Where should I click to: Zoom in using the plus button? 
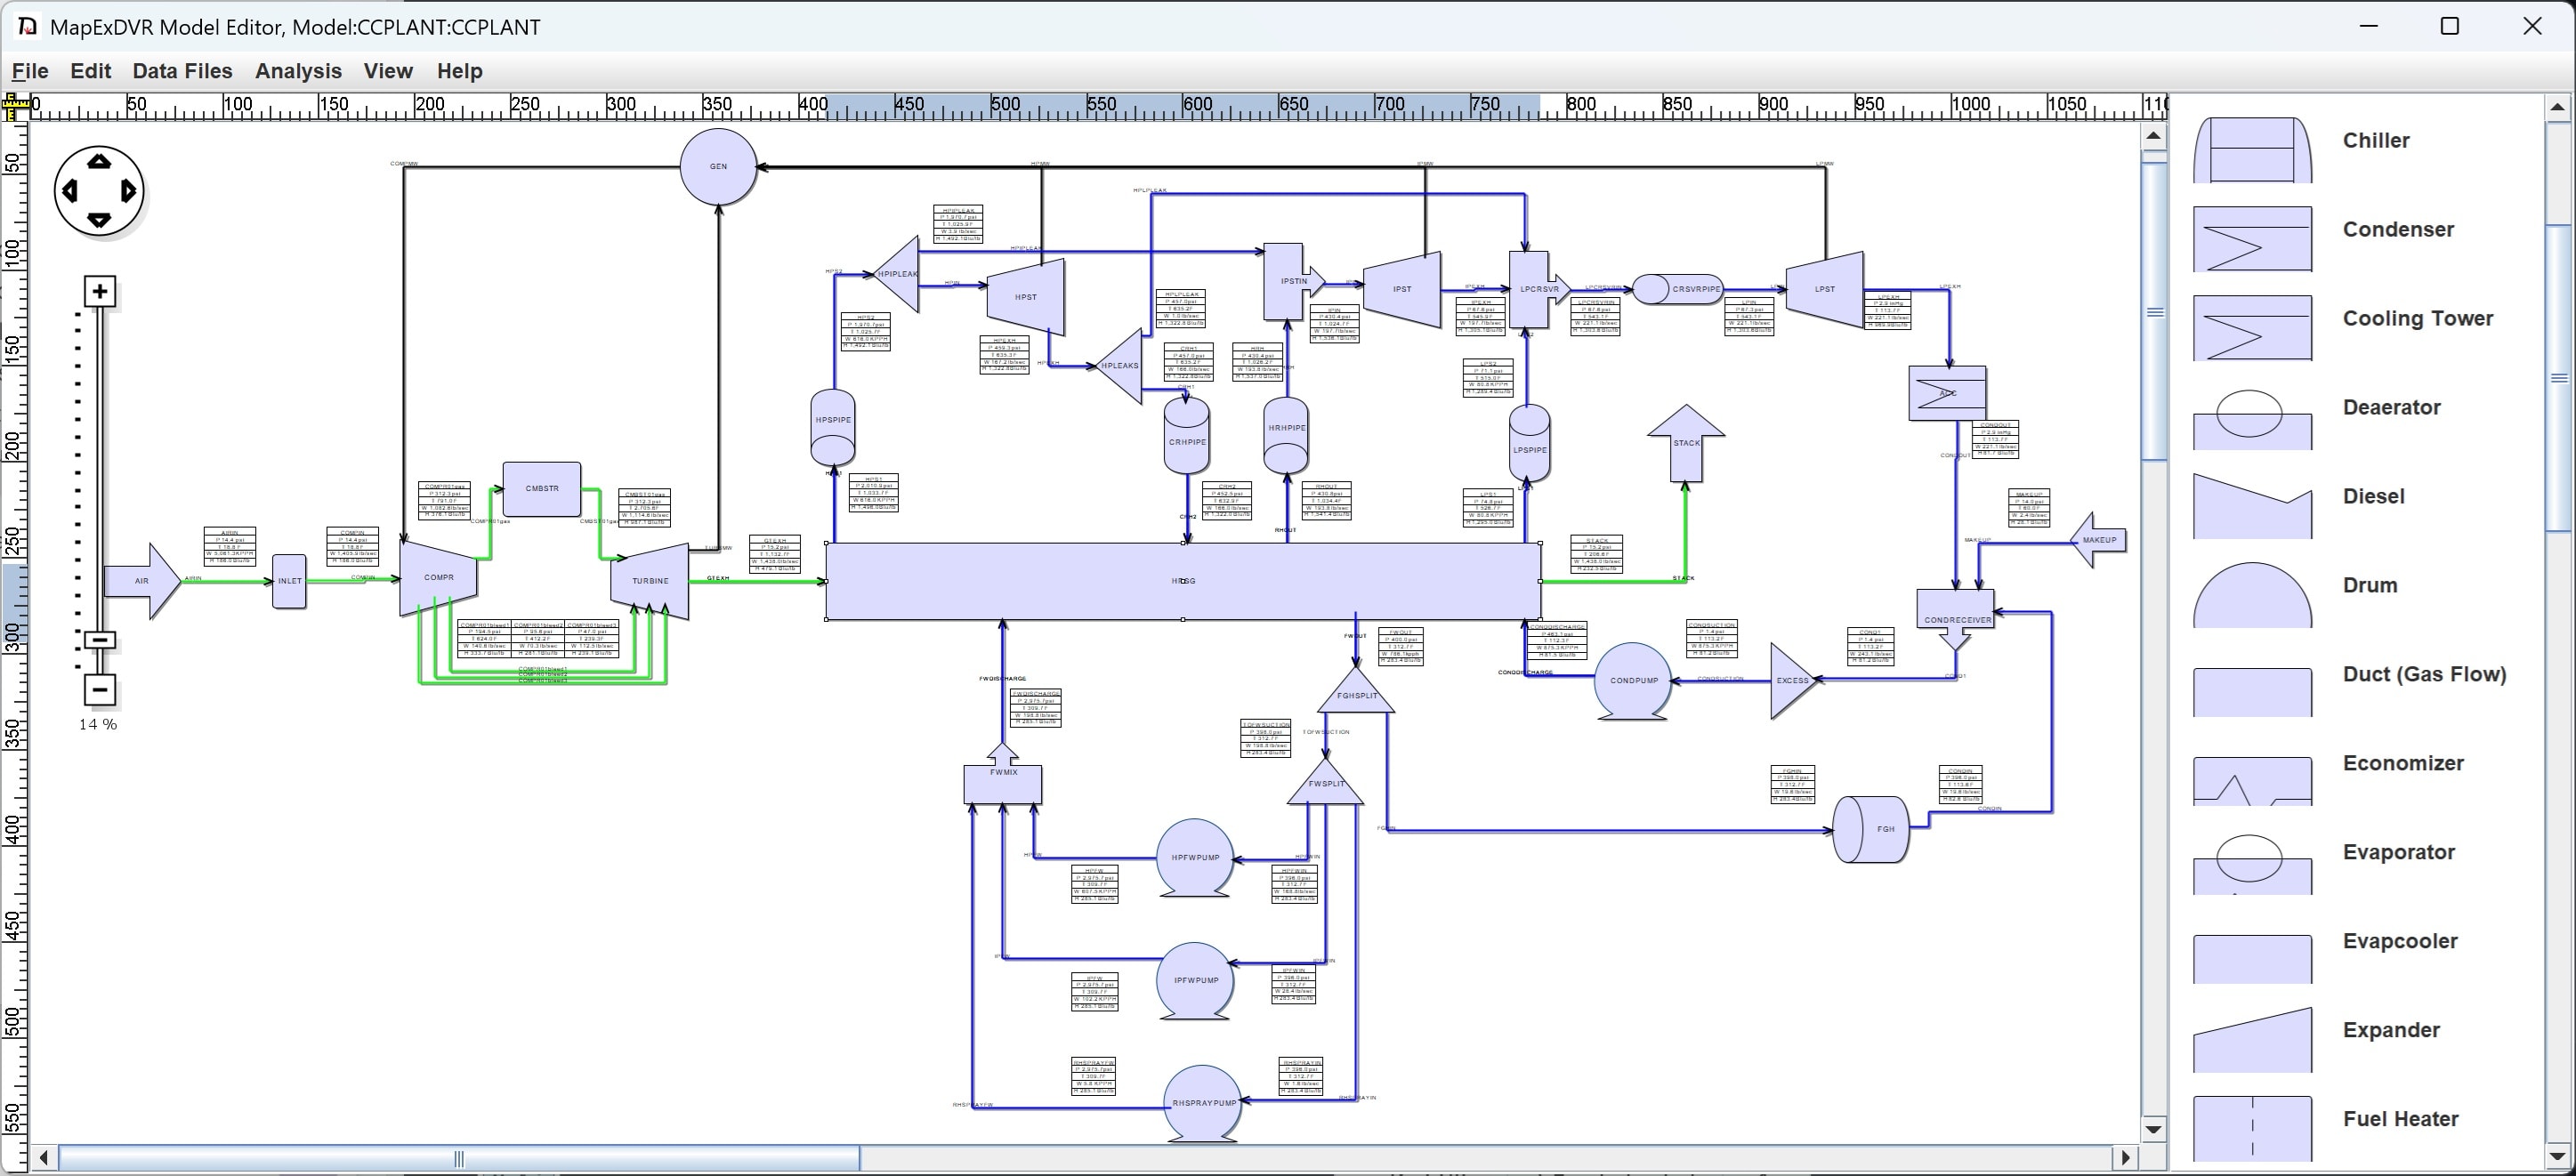[100, 291]
